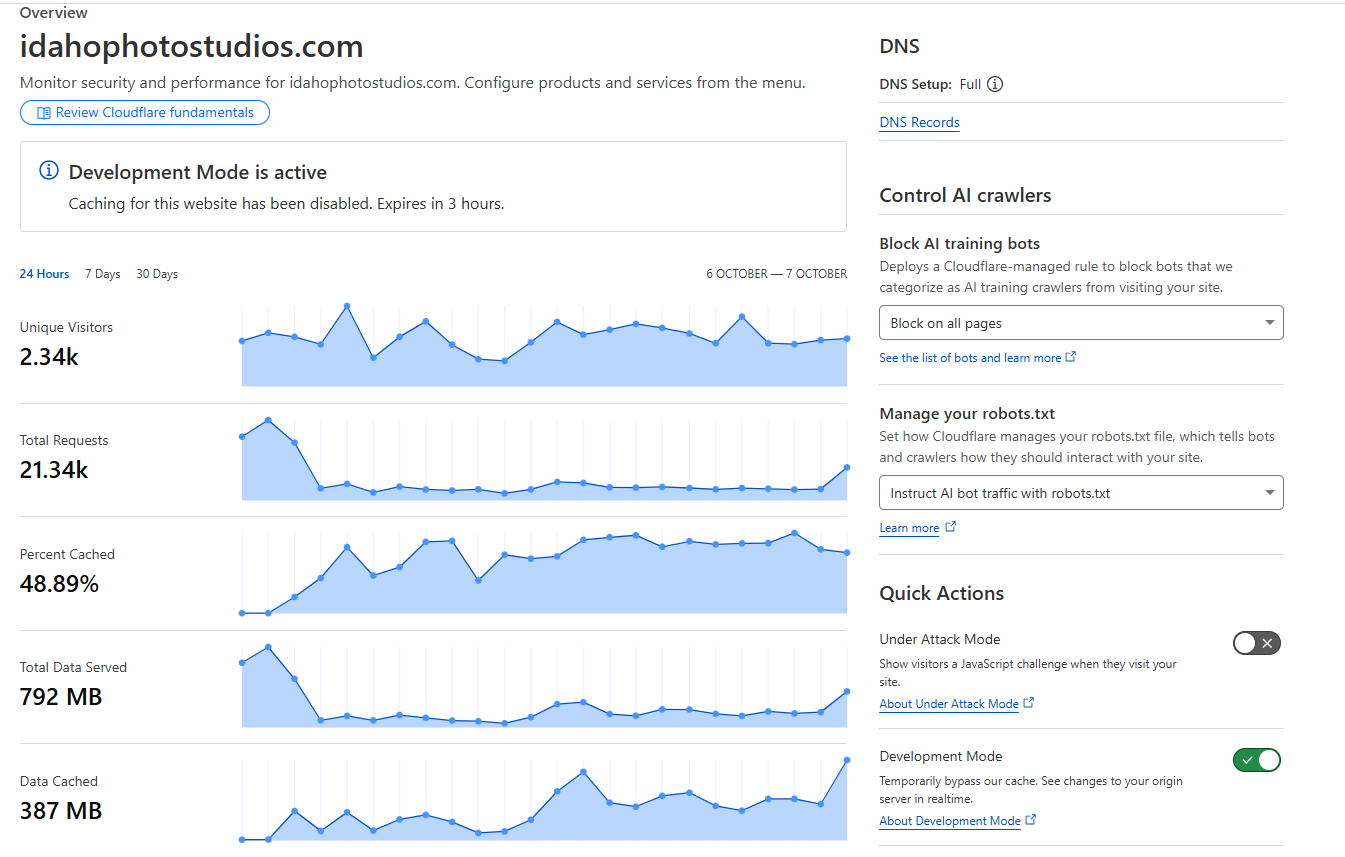Open Review Cloudflare fundamentals

coord(145,113)
